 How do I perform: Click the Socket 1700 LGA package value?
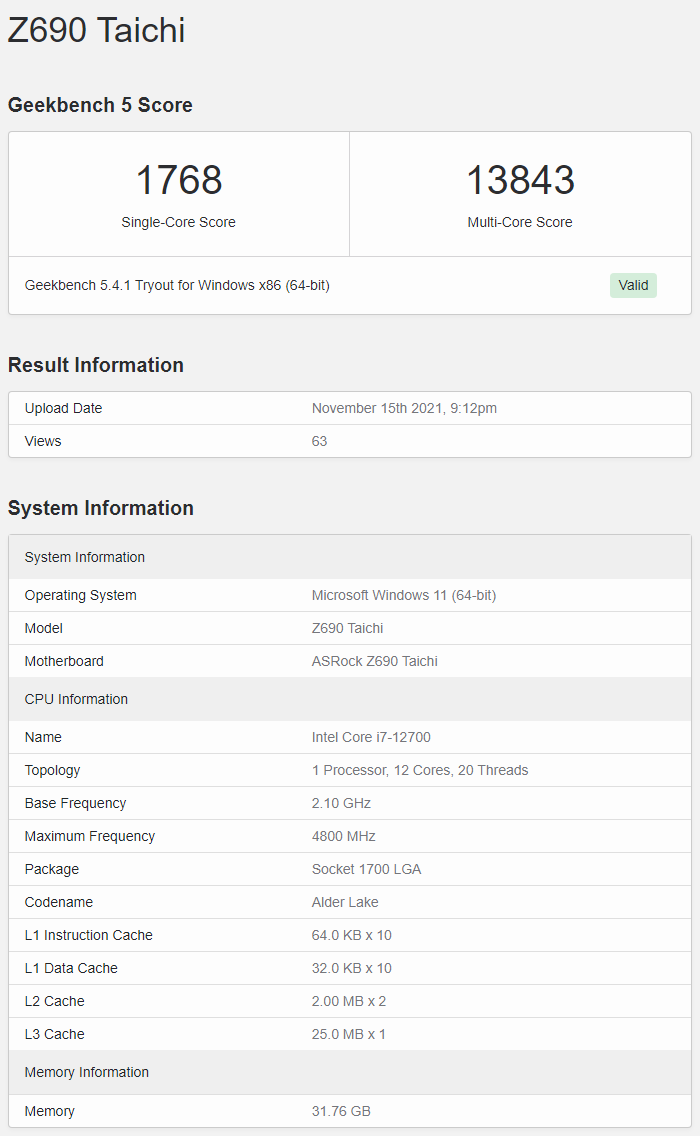(366, 869)
